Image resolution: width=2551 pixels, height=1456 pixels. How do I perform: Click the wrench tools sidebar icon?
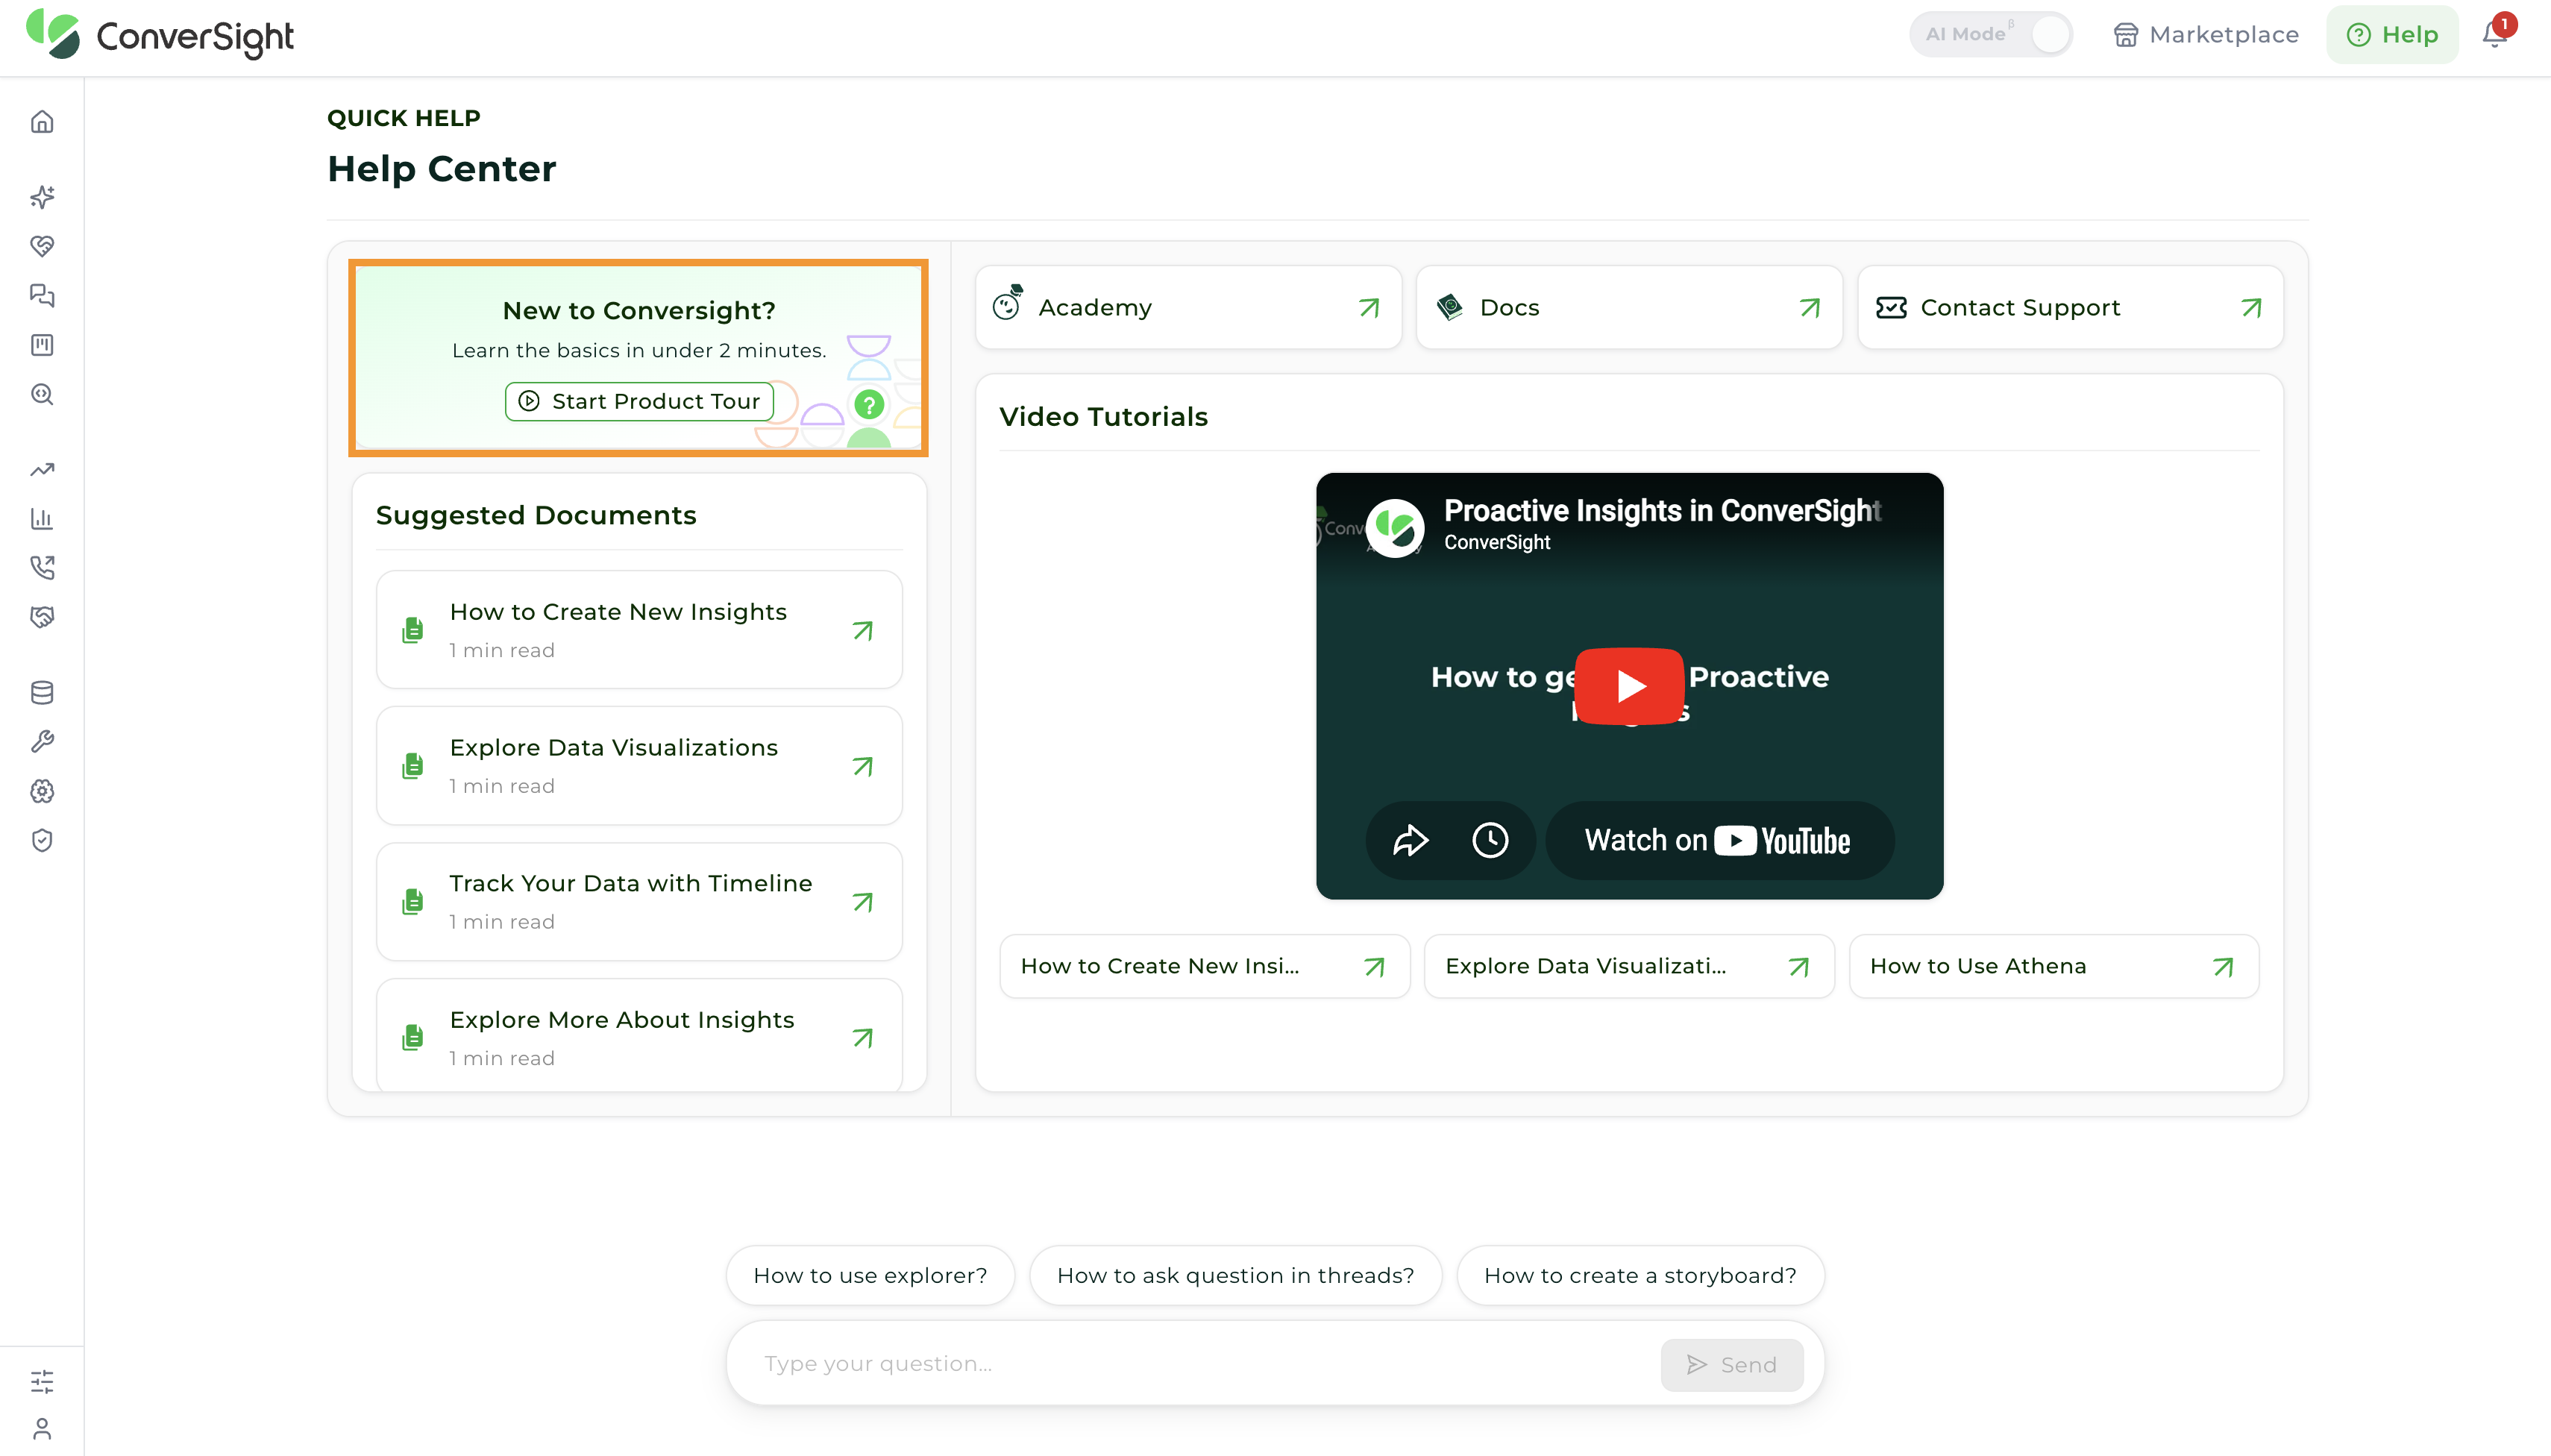click(42, 741)
